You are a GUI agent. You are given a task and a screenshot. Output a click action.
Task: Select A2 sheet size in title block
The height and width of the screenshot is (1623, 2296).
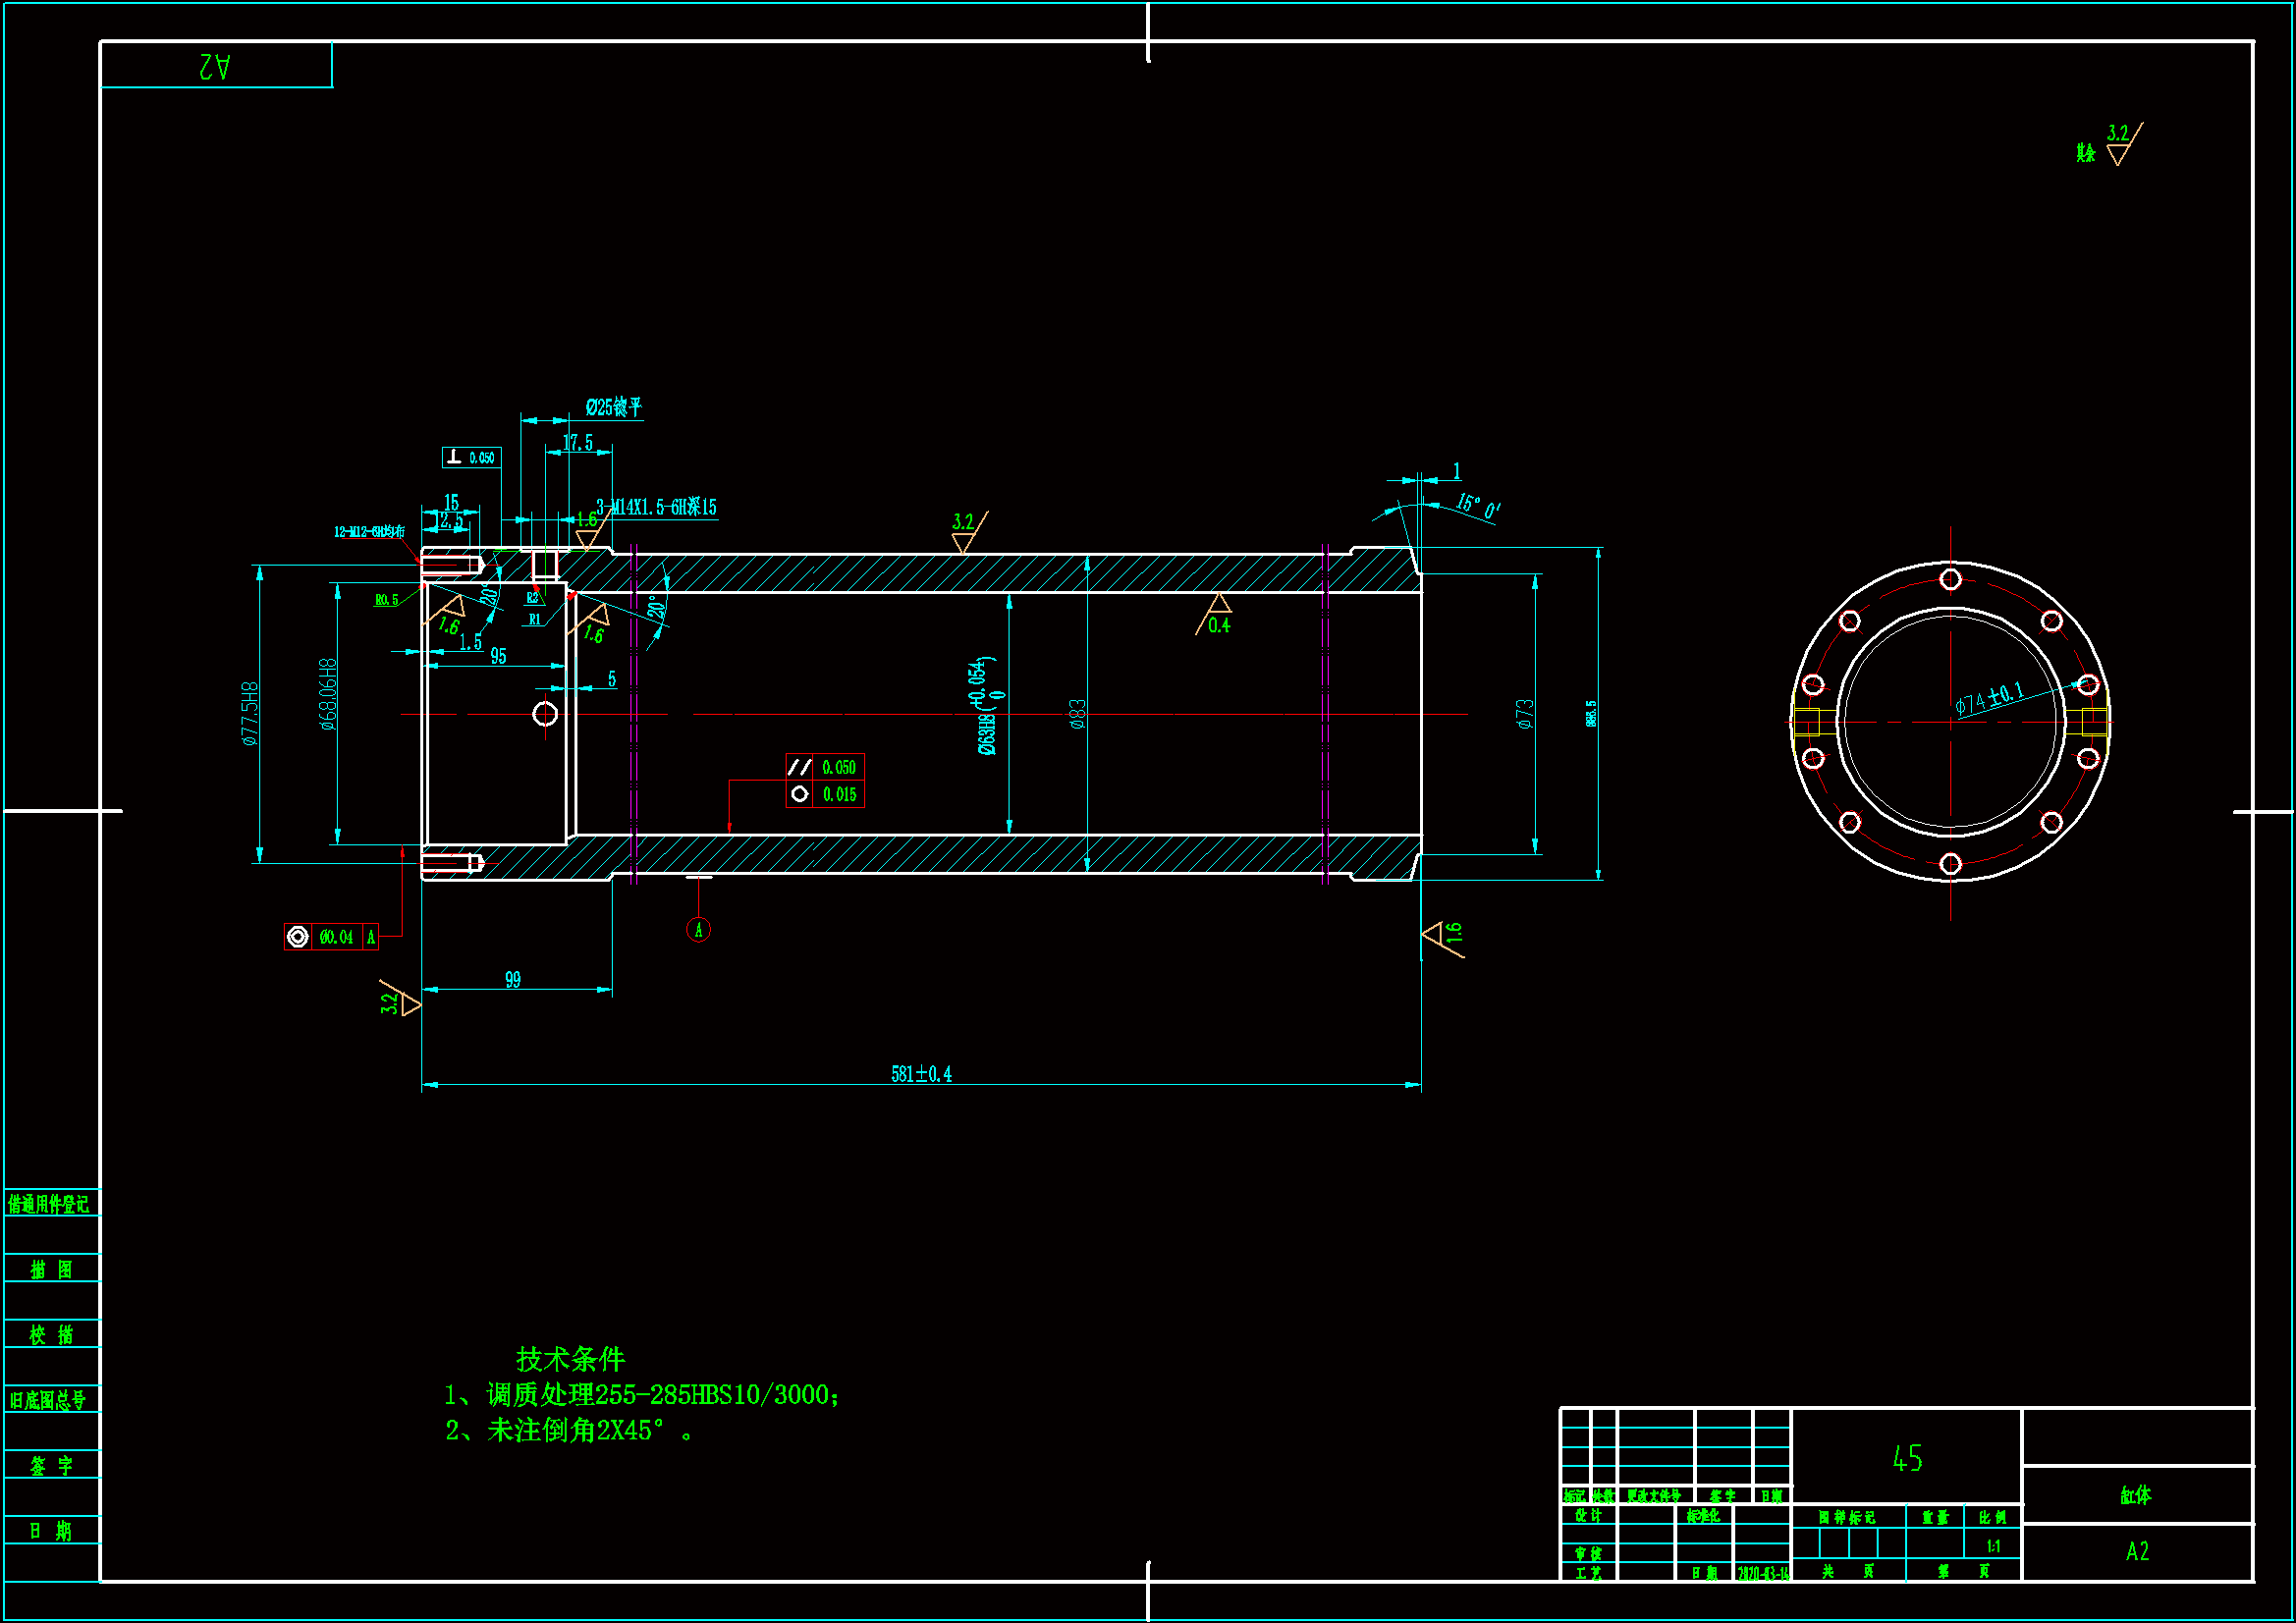(2137, 1551)
